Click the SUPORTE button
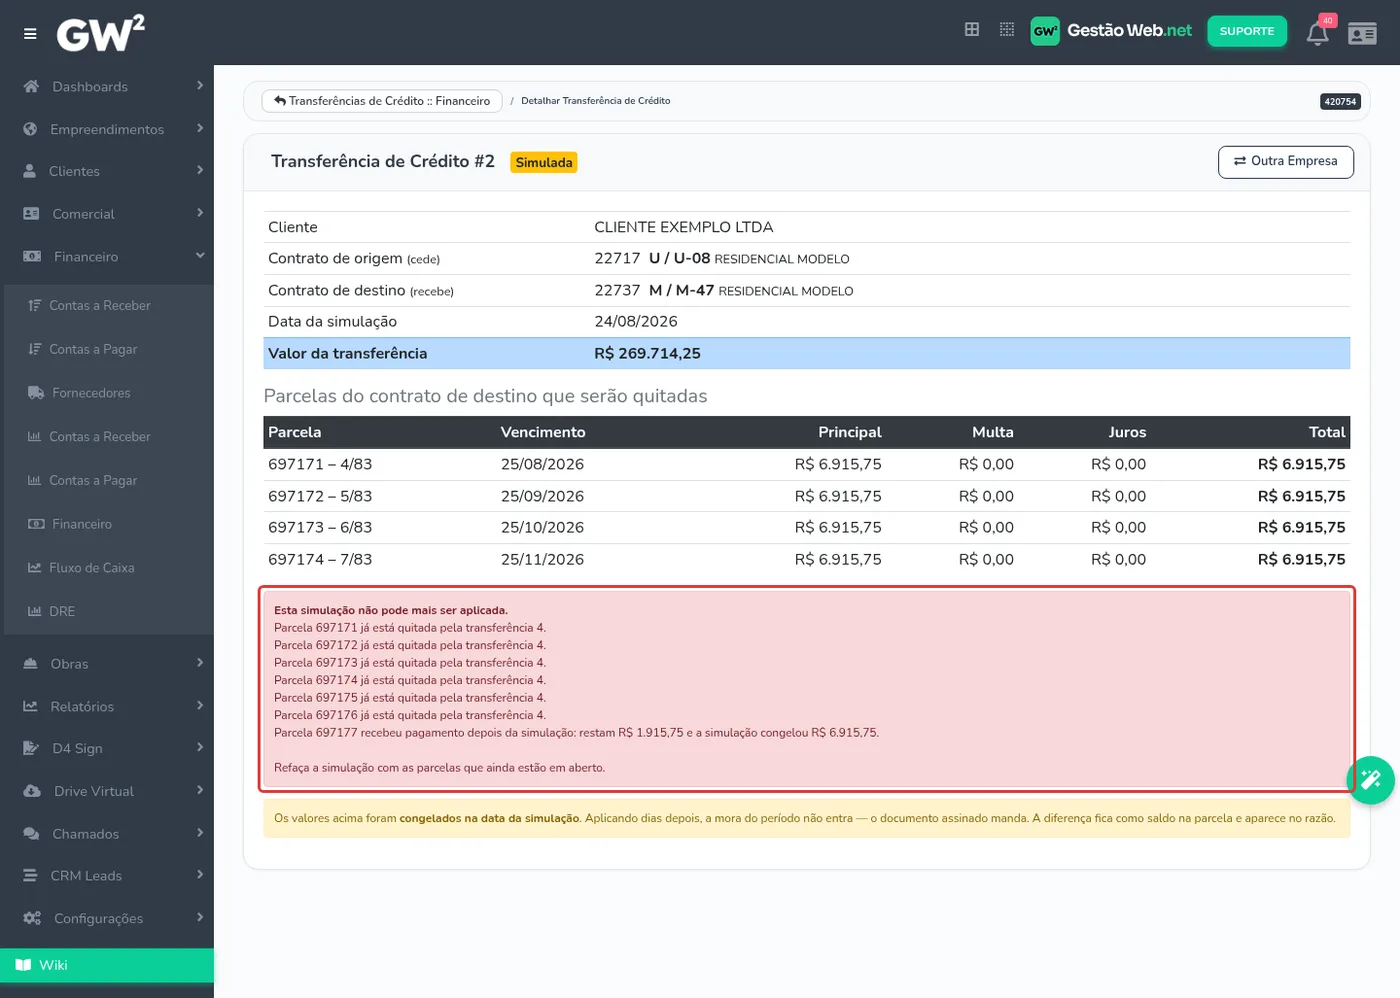1400x998 pixels. point(1247,31)
